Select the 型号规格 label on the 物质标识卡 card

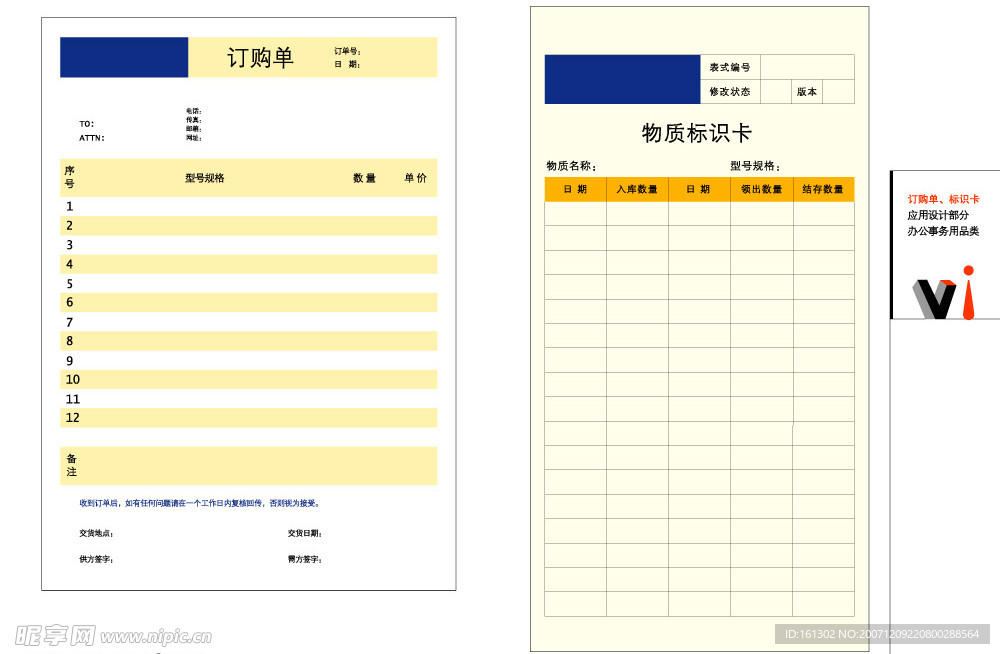pyautogui.click(x=755, y=166)
